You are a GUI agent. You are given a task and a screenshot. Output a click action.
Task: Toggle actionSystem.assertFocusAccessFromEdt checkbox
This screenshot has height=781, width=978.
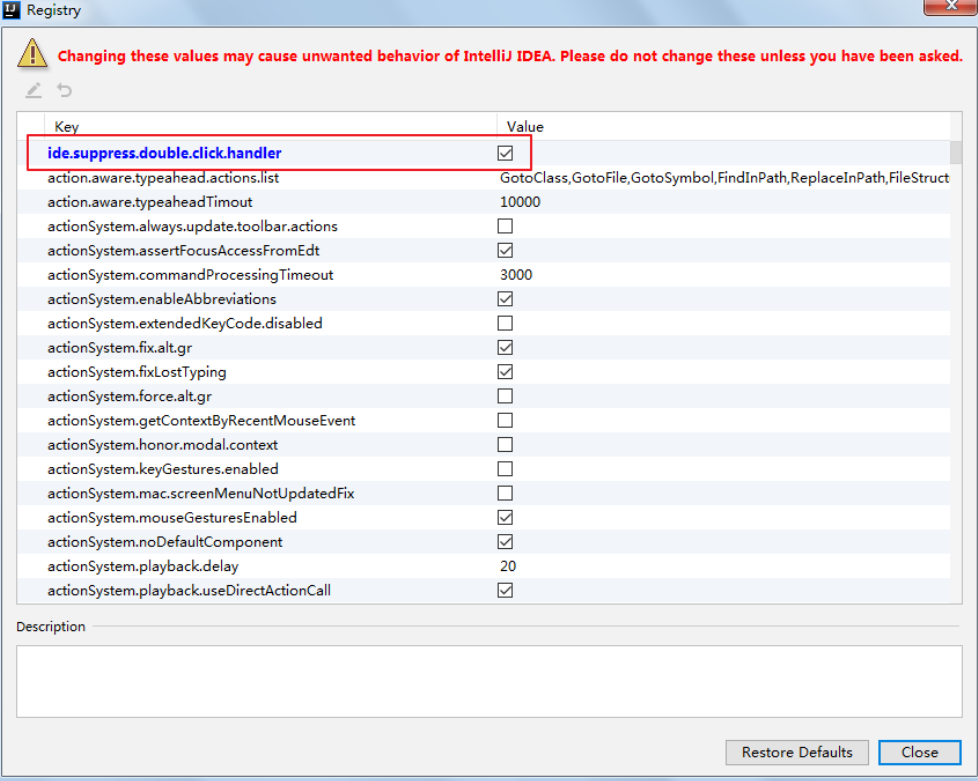505,250
